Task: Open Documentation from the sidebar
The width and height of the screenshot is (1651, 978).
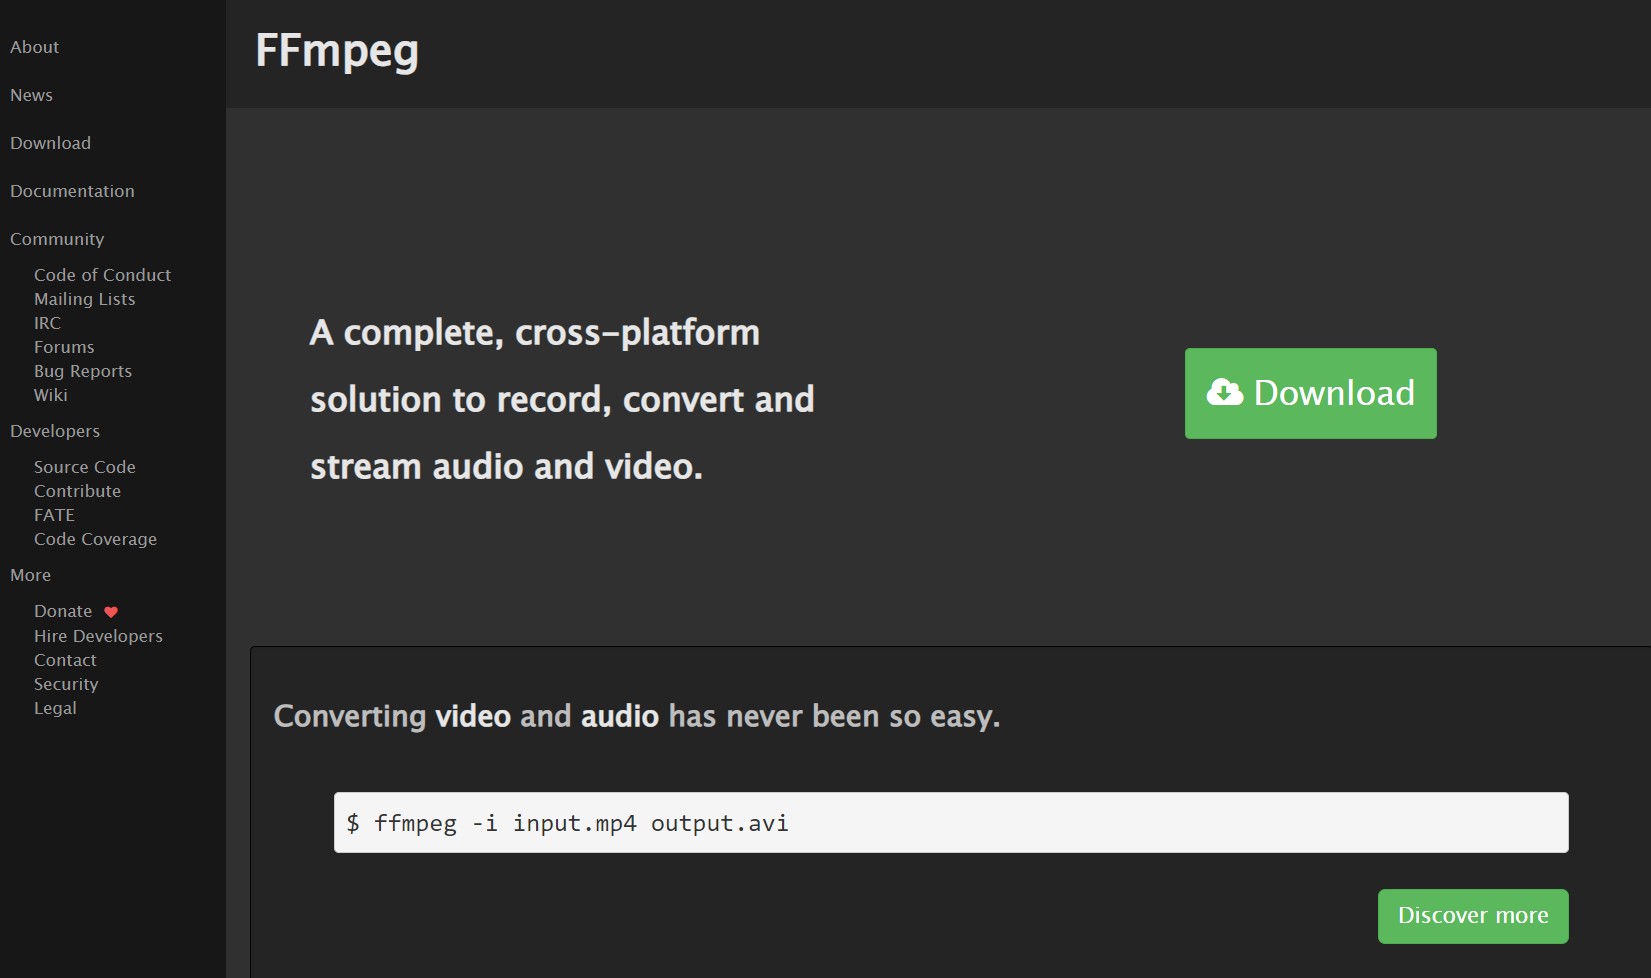Action: 72,191
